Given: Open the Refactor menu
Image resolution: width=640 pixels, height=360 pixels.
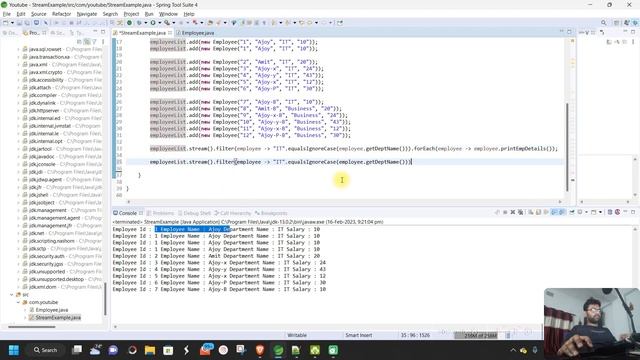Looking at the screenshot, I should tap(62, 14).
